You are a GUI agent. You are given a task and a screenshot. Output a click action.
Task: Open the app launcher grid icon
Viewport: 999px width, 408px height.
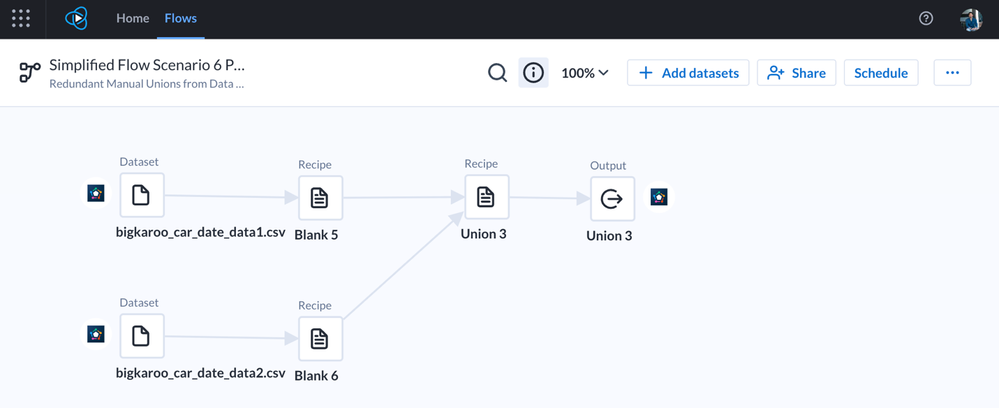click(21, 18)
